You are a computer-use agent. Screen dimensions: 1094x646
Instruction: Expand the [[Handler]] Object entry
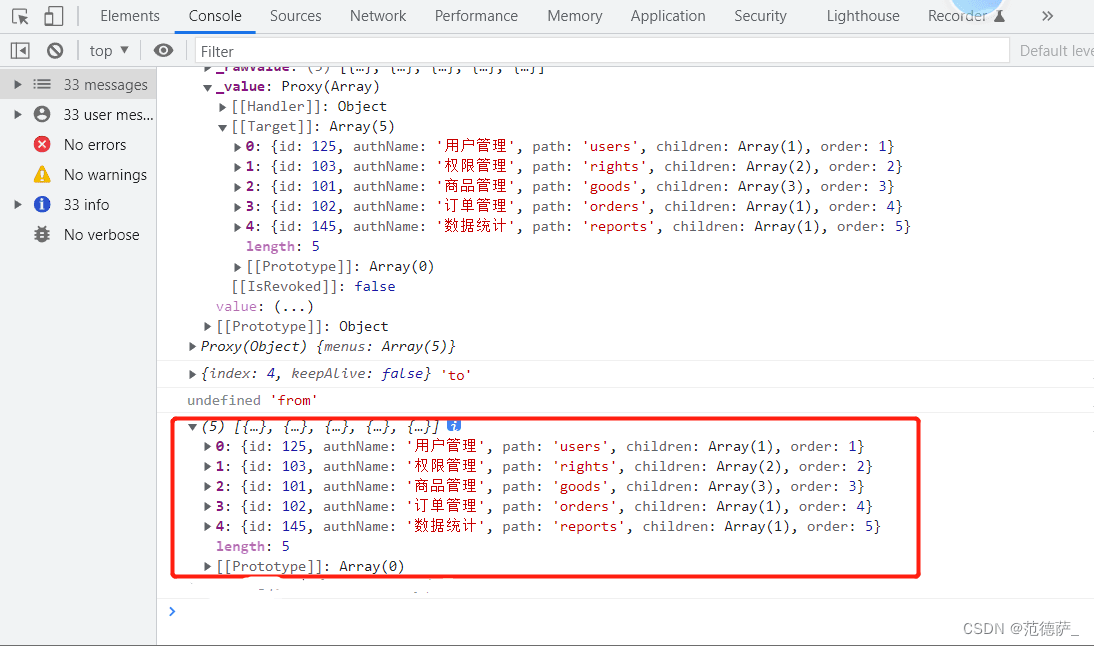point(223,107)
